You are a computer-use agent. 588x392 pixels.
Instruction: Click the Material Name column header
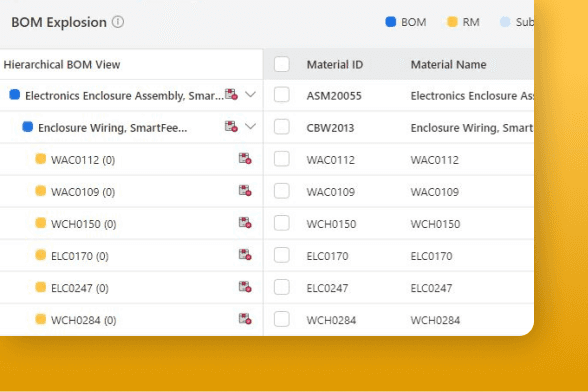click(448, 65)
